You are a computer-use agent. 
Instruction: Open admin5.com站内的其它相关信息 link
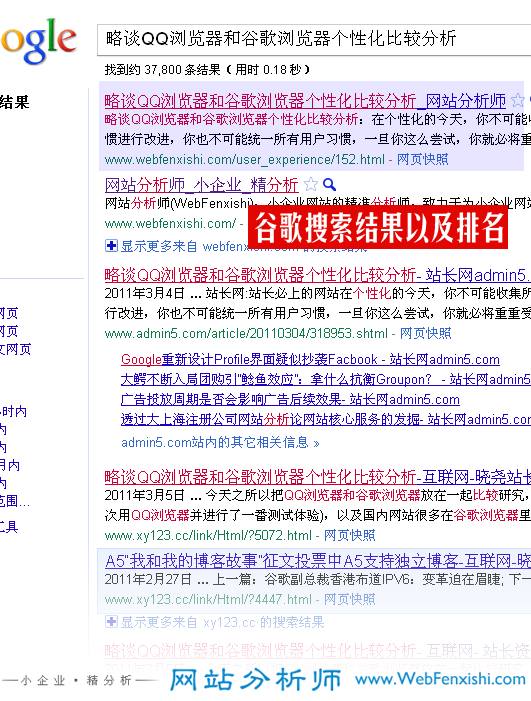[220, 443]
